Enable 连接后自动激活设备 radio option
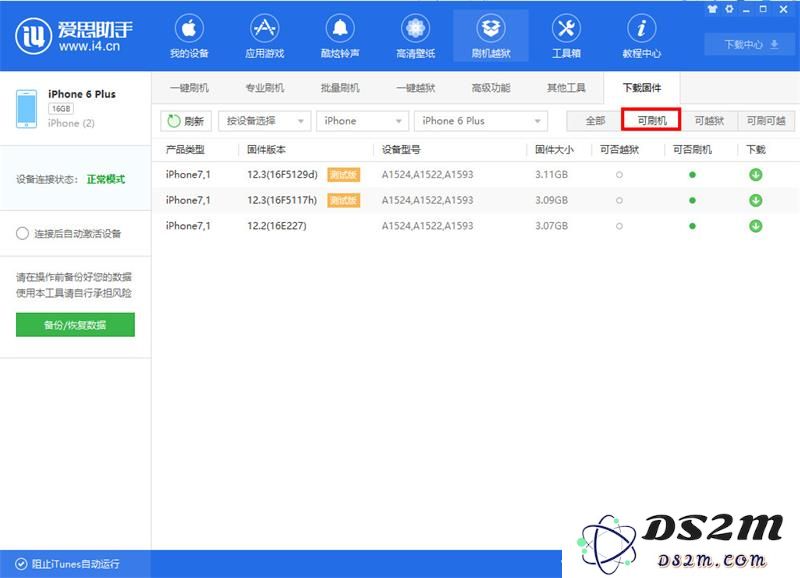This screenshot has width=800, height=578. coord(22,234)
